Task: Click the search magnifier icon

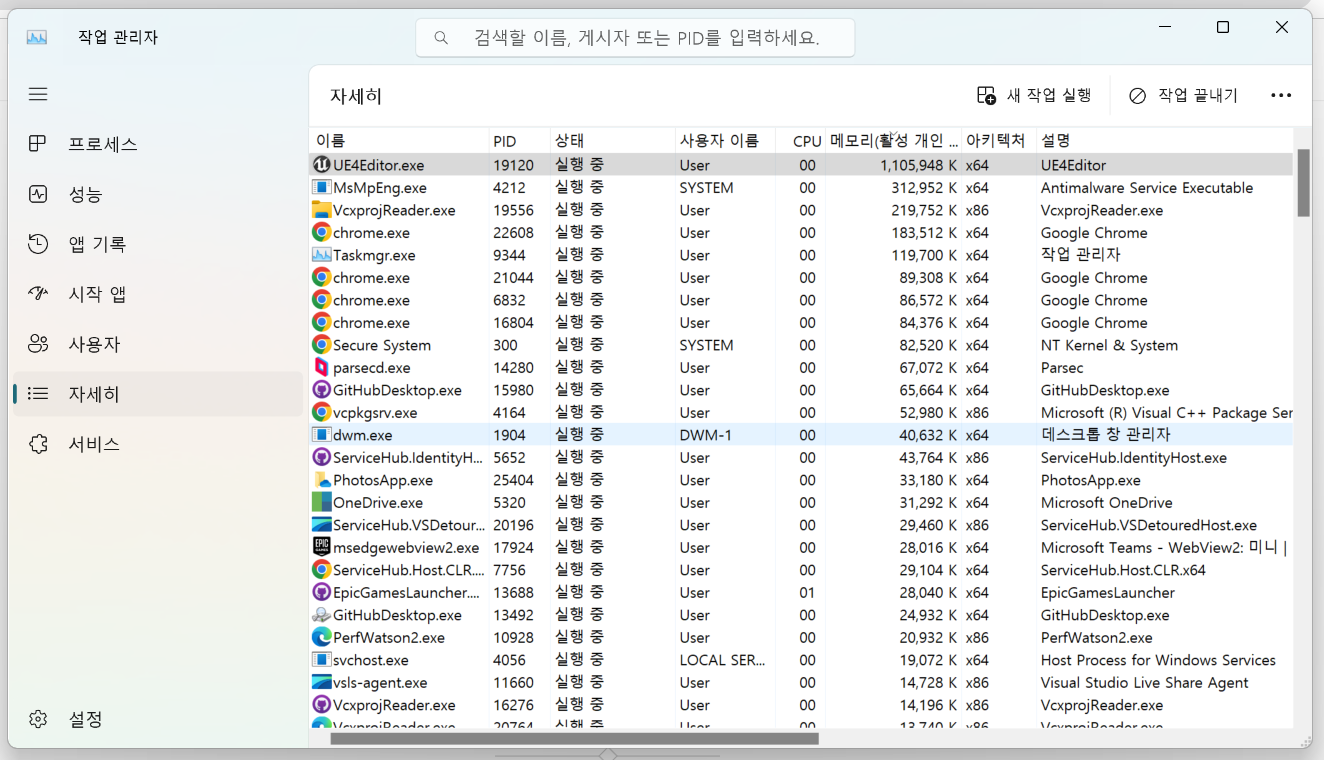Action: click(441, 38)
